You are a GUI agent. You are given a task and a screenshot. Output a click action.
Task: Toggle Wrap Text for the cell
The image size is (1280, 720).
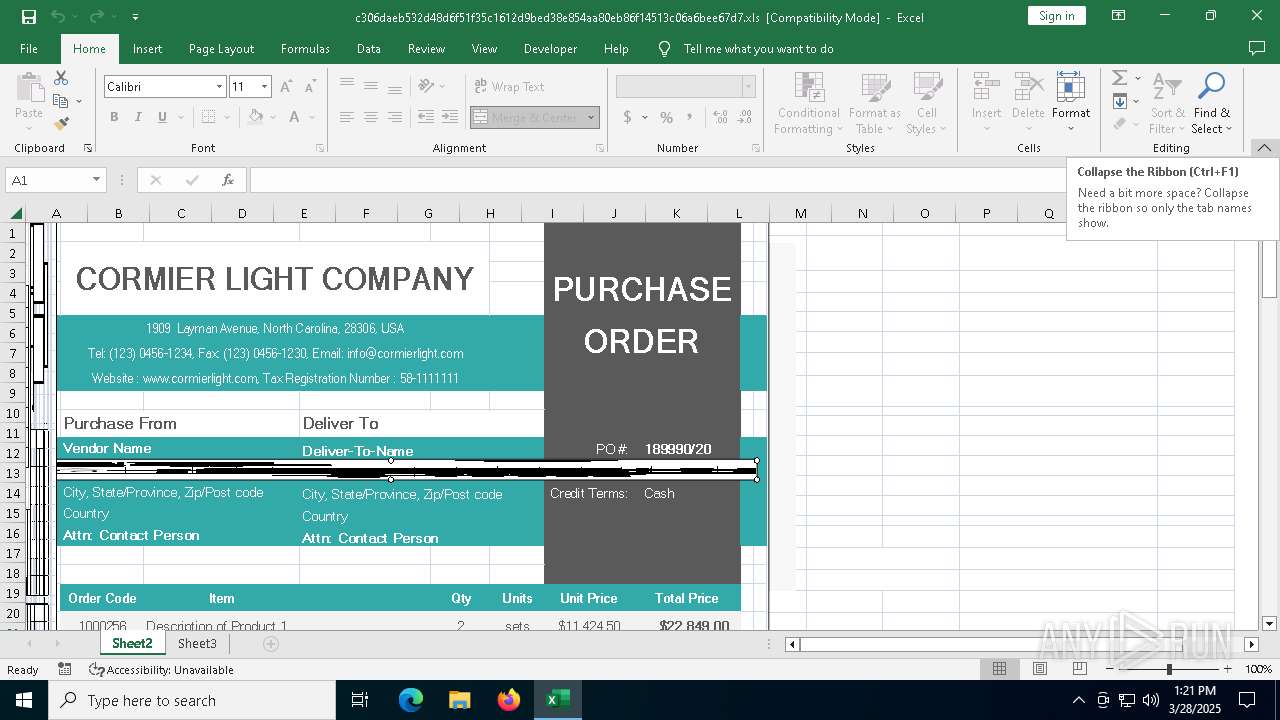[x=510, y=87]
